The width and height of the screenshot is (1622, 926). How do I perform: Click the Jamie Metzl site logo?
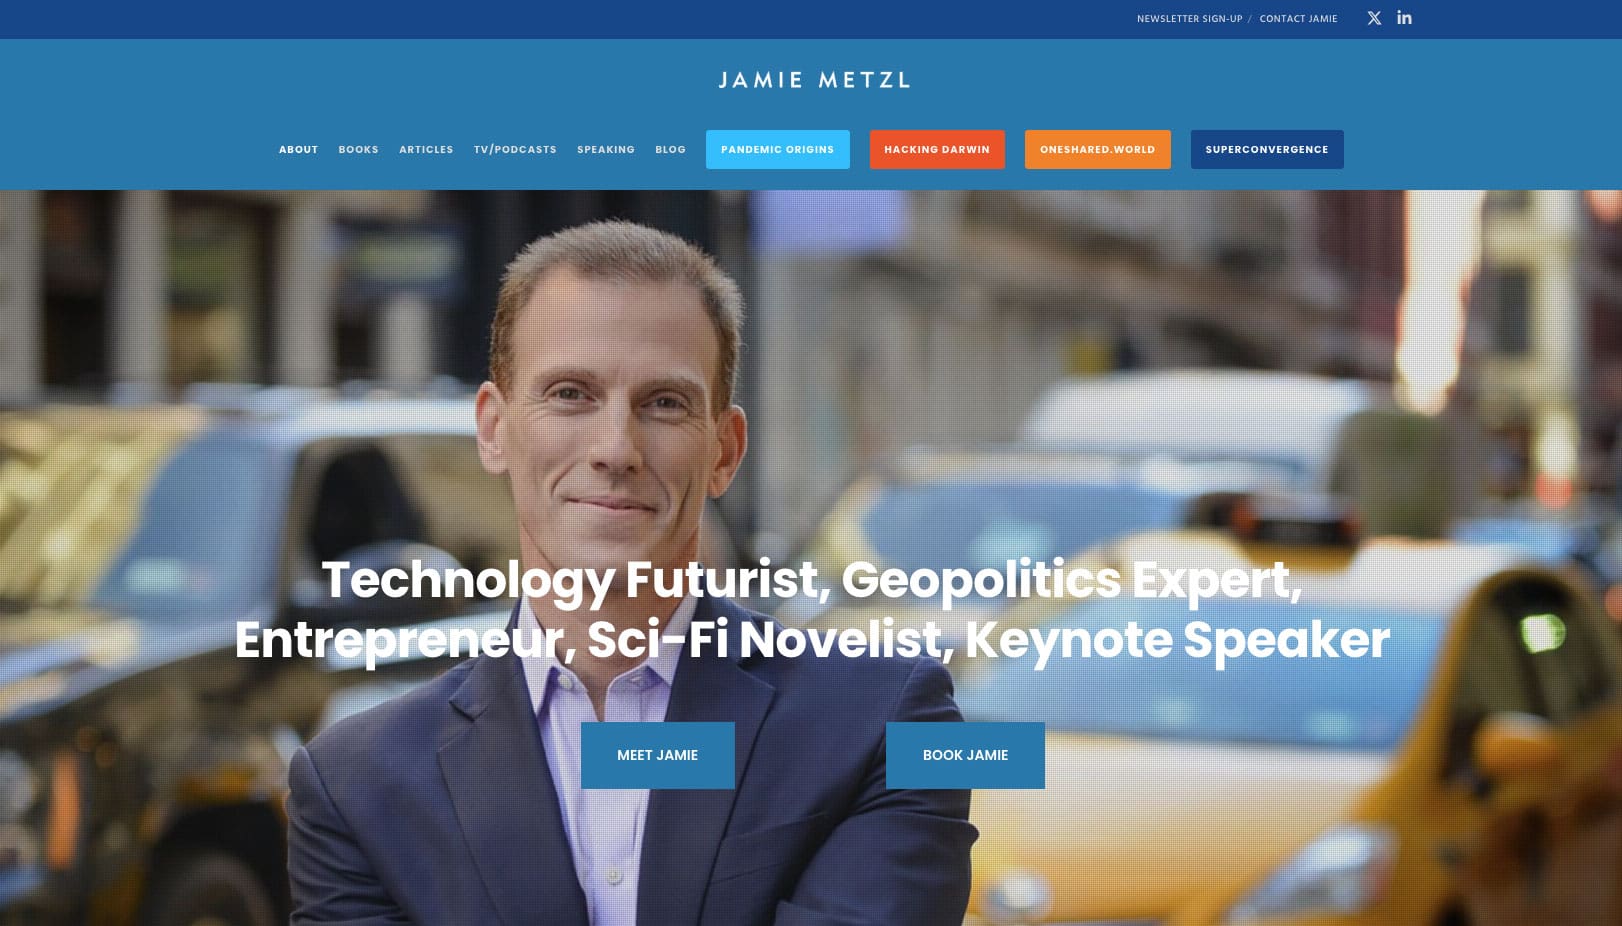(x=814, y=80)
